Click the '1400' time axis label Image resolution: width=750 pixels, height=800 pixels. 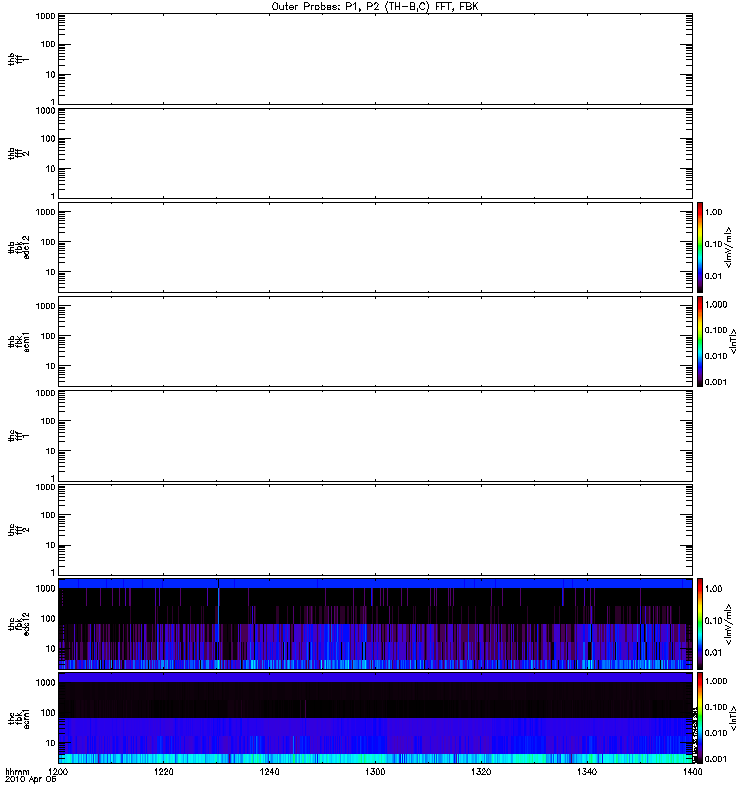point(692,772)
